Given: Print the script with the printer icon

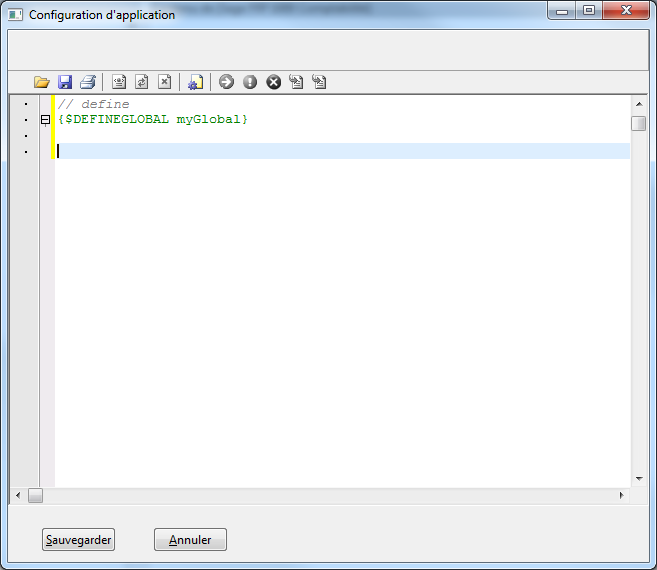Looking at the screenshot, I should click(88, 82).
